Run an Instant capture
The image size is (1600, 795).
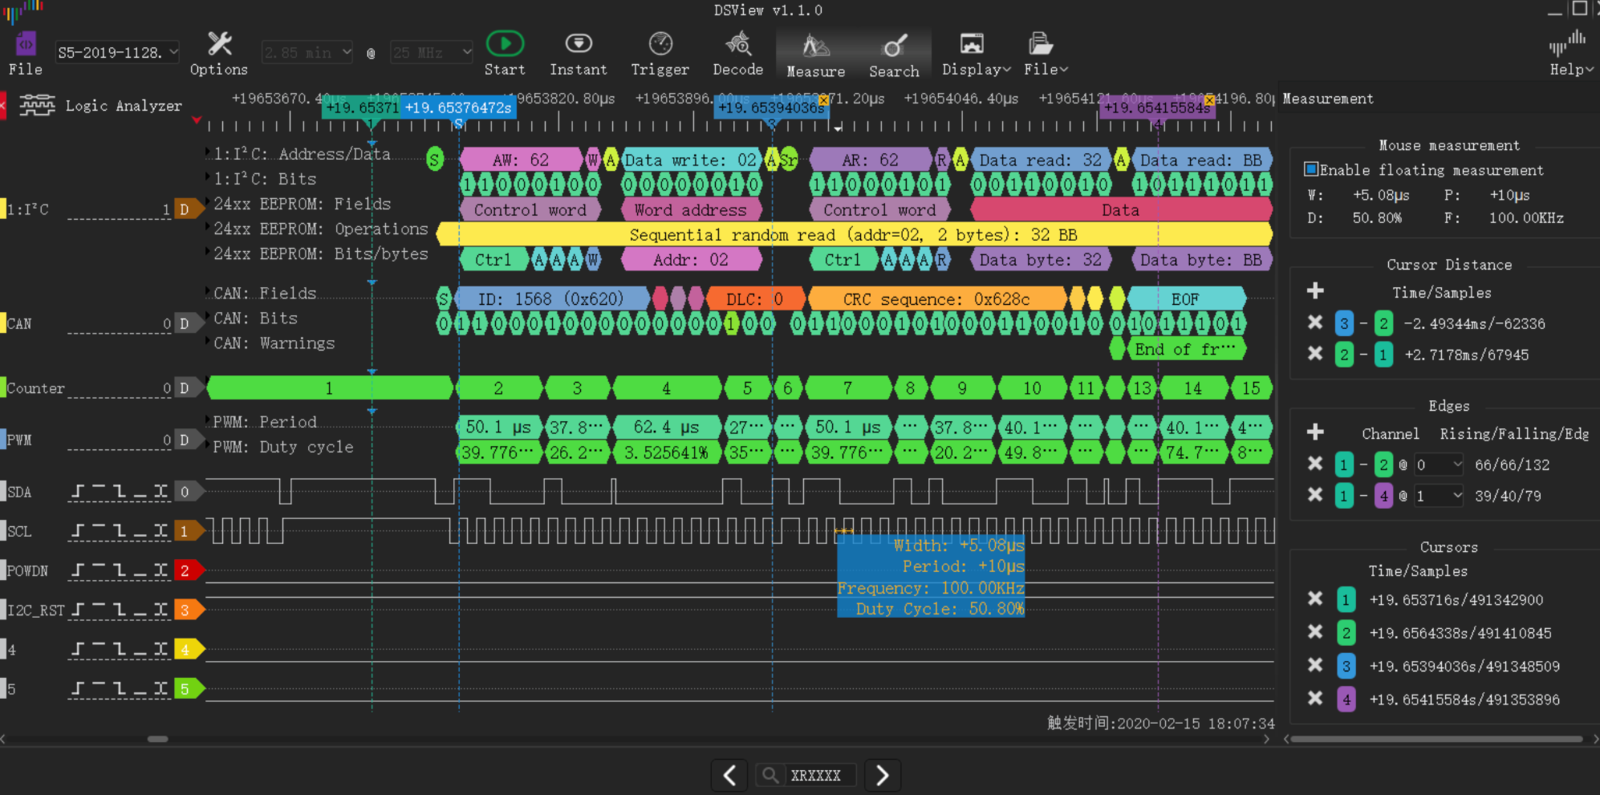tap(578, 53)
